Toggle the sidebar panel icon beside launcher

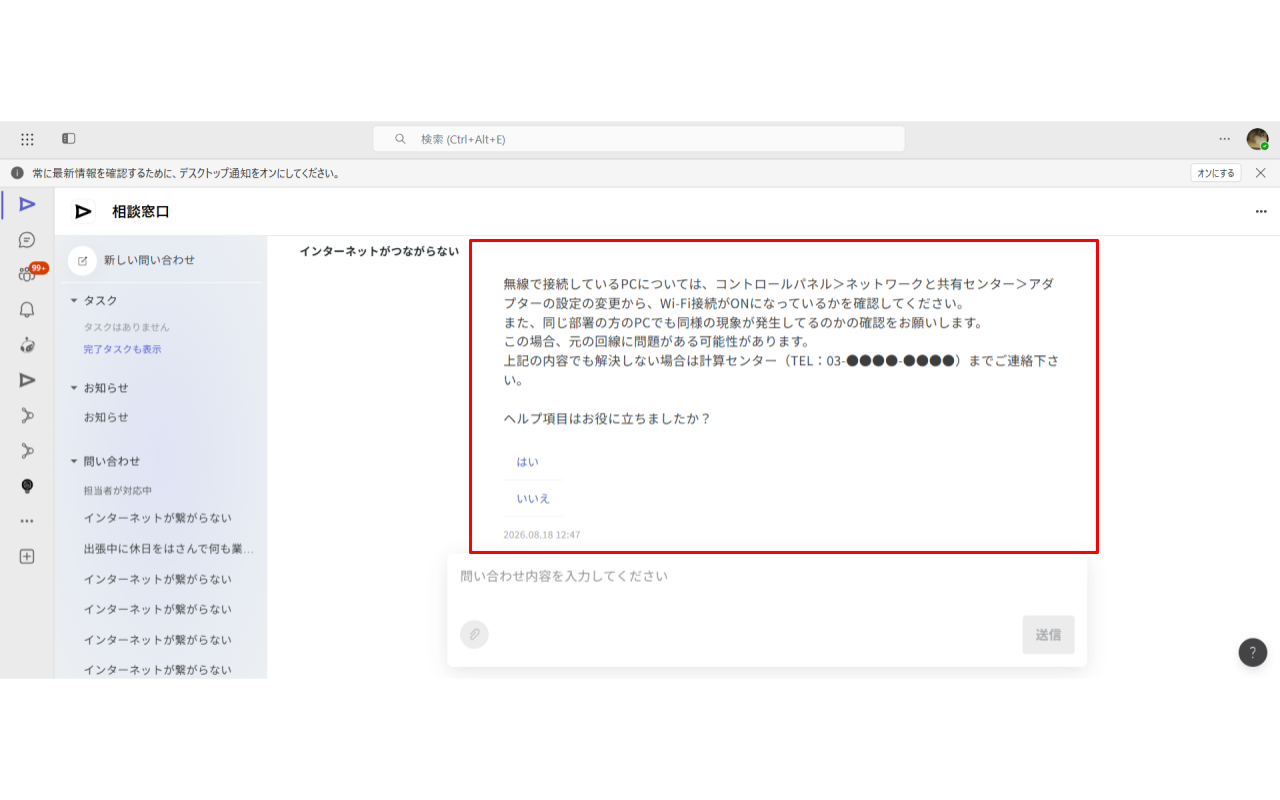68,139
